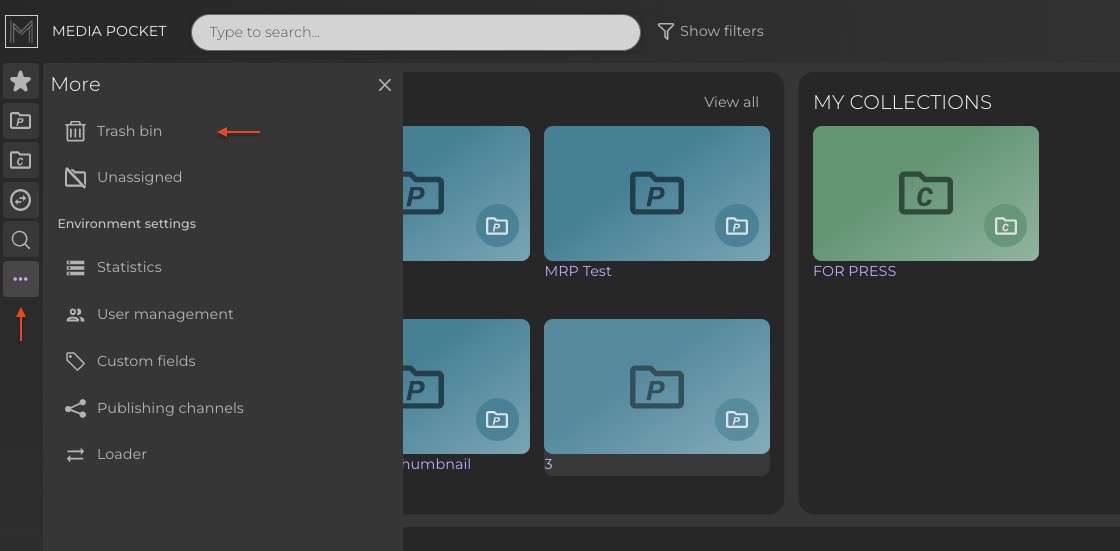Expand Show filters
Viewport: 1120px width, 551px height.
click(710, 32)
